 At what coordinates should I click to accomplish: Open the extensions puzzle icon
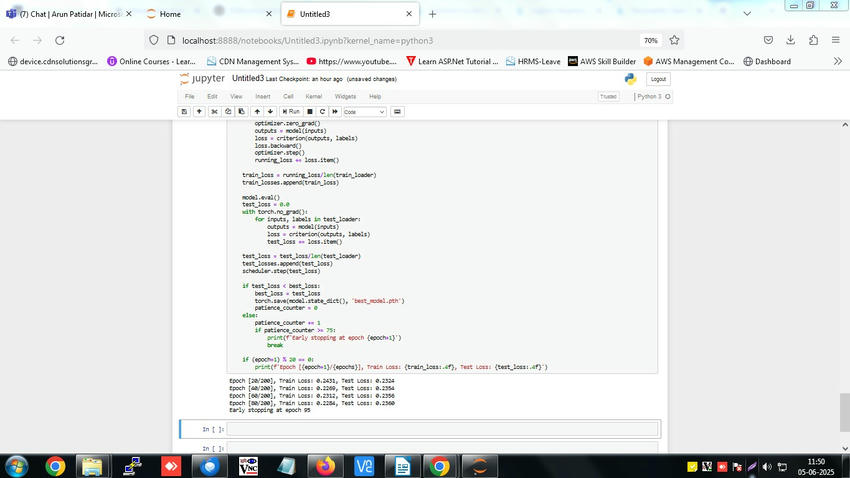click(x=813, y=40)
